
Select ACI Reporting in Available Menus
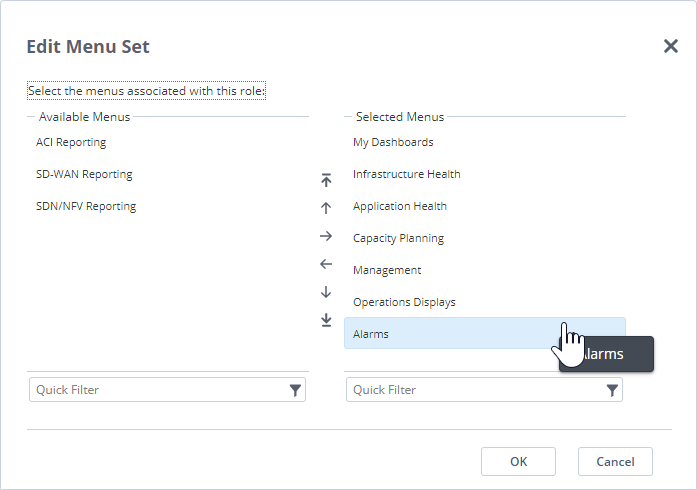(x=71, y=142)
